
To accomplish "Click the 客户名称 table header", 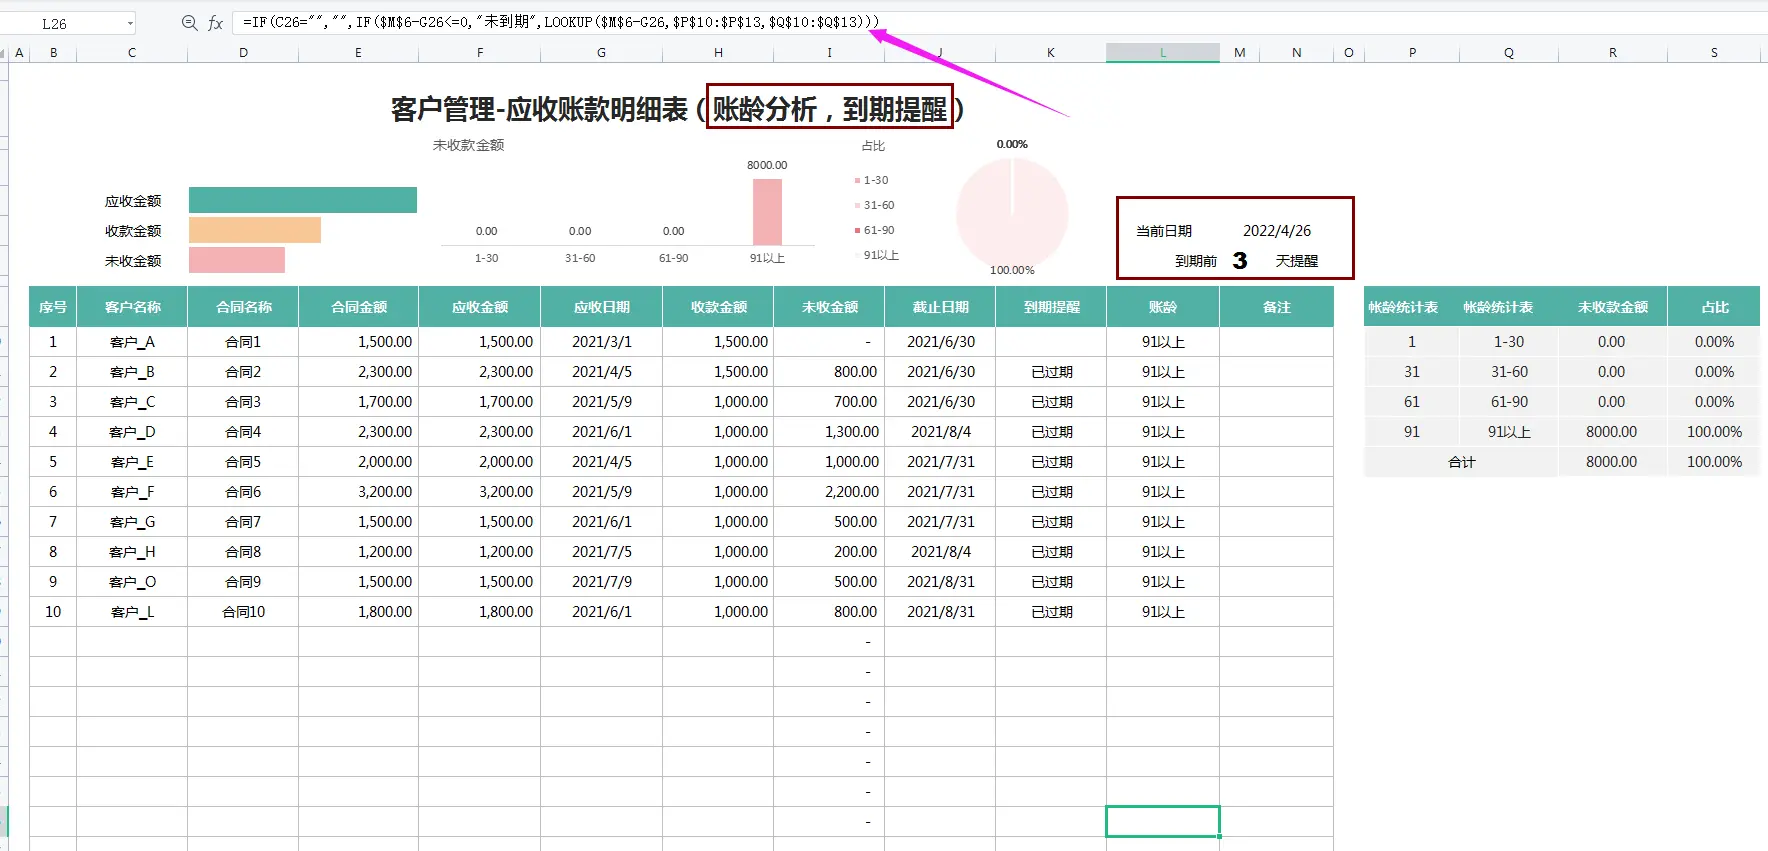I will click(132, 307).
